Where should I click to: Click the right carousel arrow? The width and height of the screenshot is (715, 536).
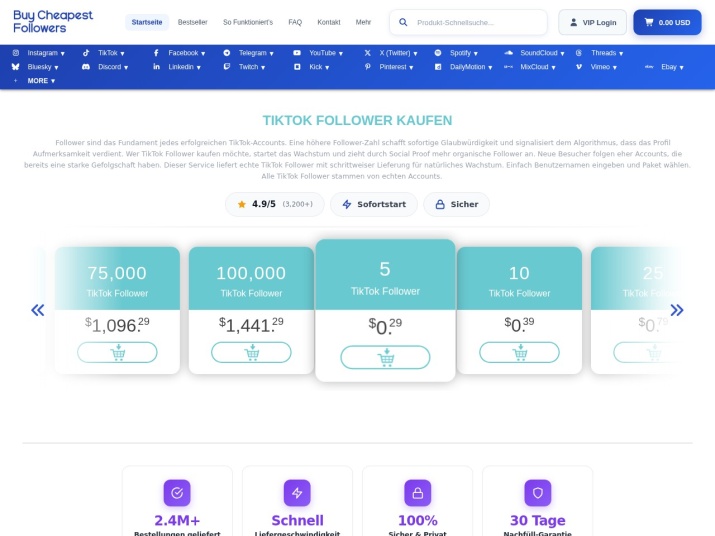click(677, 310)
